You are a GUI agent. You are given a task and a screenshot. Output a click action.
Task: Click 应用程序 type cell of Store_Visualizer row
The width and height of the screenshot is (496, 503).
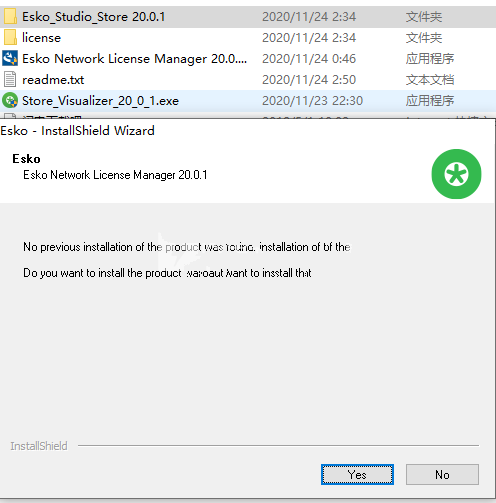pos(430,101)
